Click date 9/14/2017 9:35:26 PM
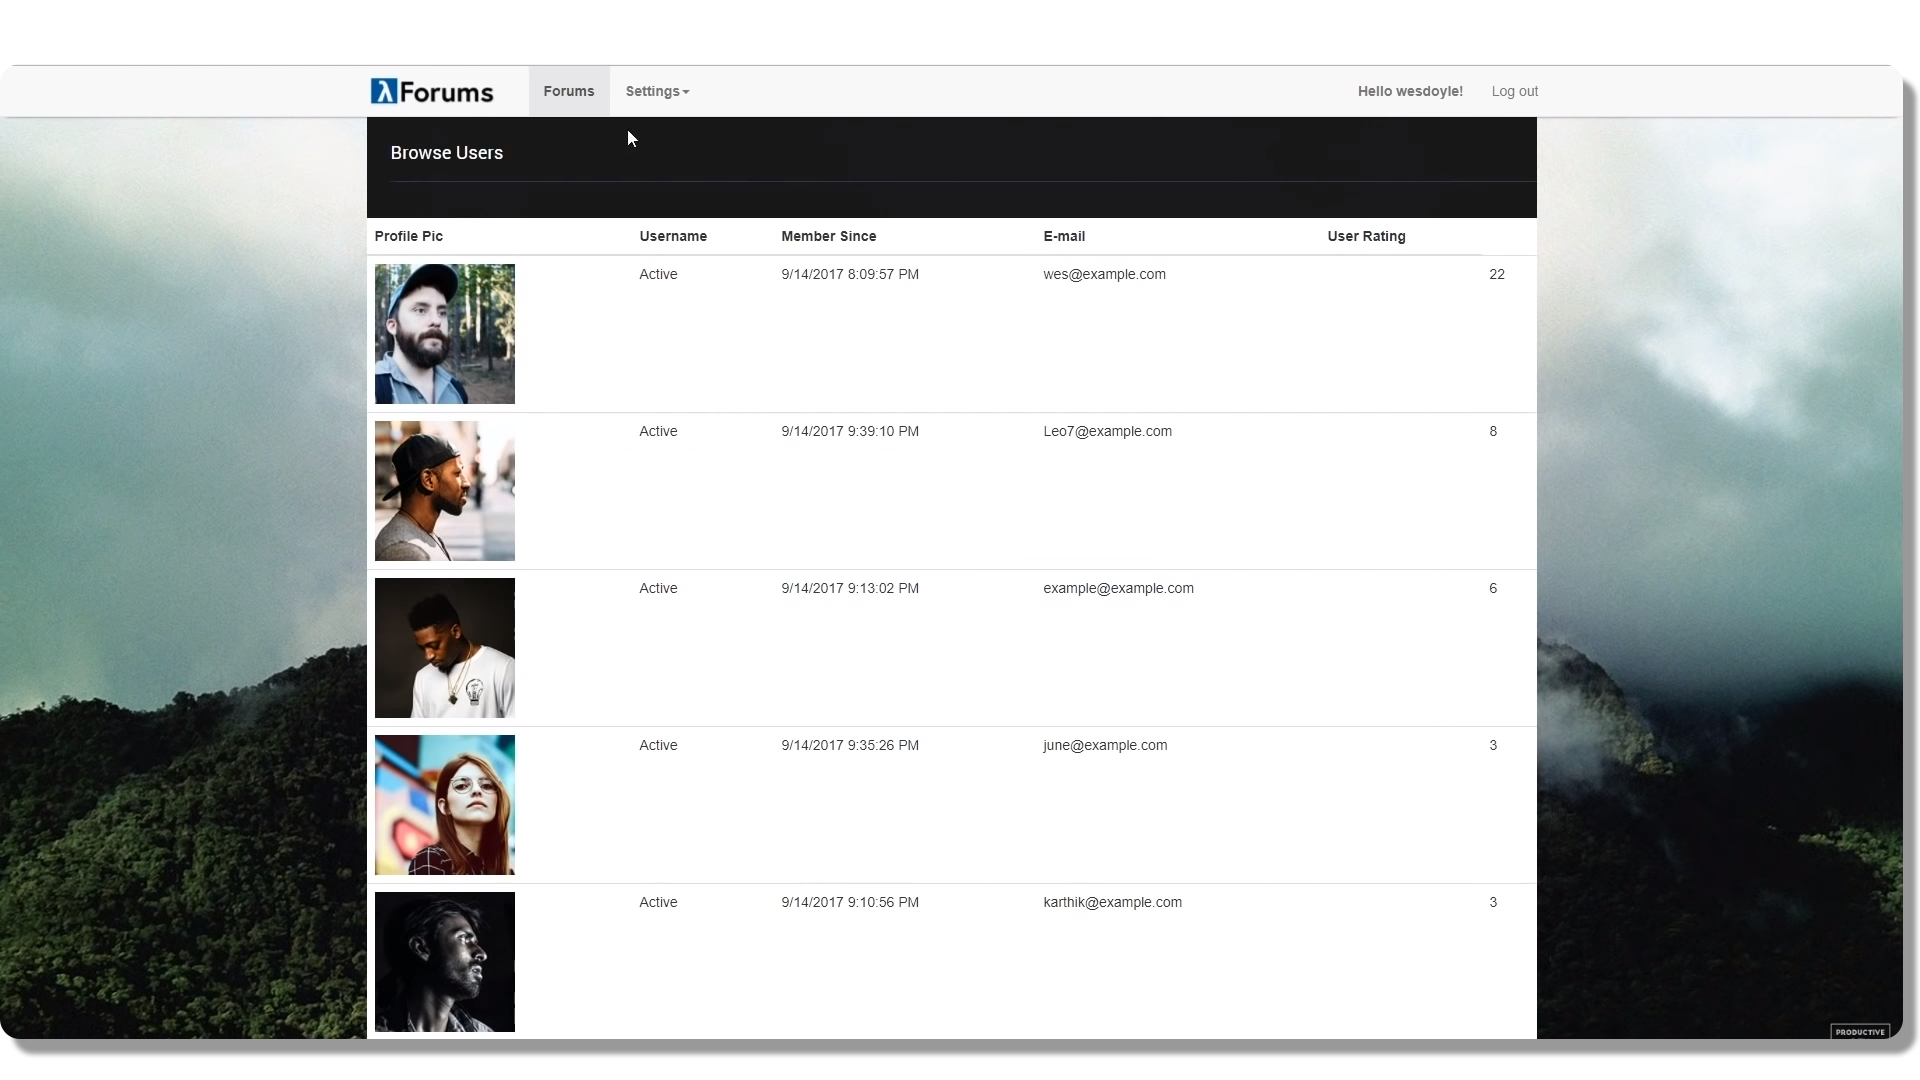Viewport: 1920px width, 1080px height. click(x=850, y=745)
